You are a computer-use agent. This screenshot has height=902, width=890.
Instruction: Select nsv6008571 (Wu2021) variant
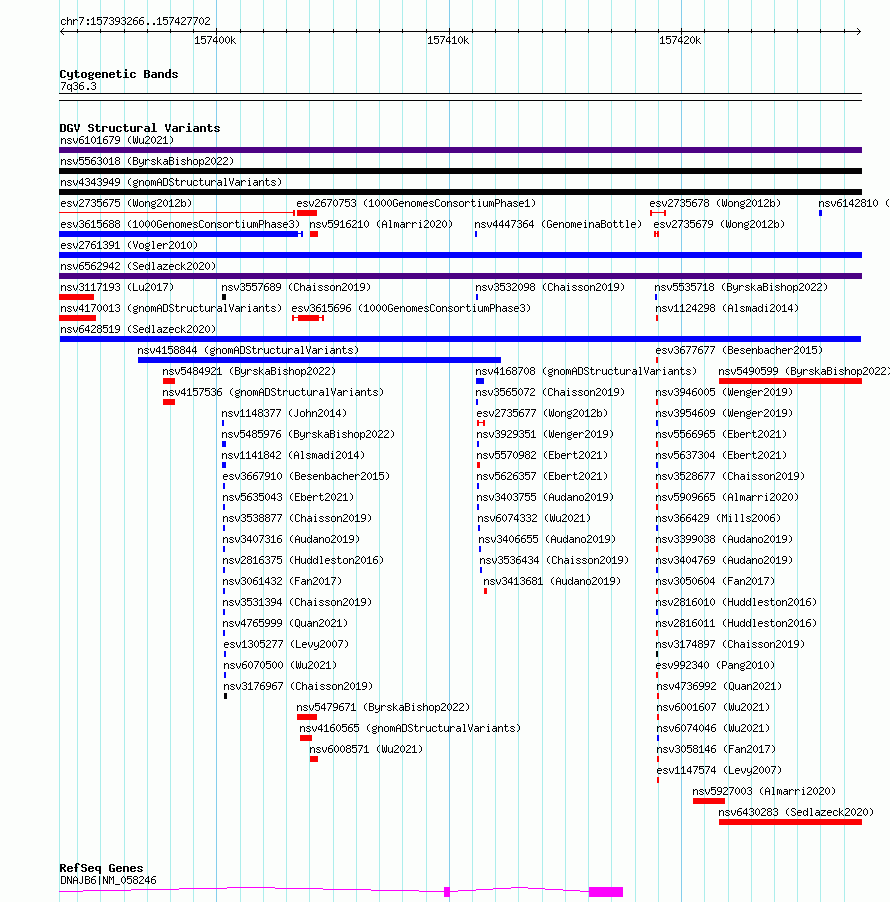[x=366, y=750]
